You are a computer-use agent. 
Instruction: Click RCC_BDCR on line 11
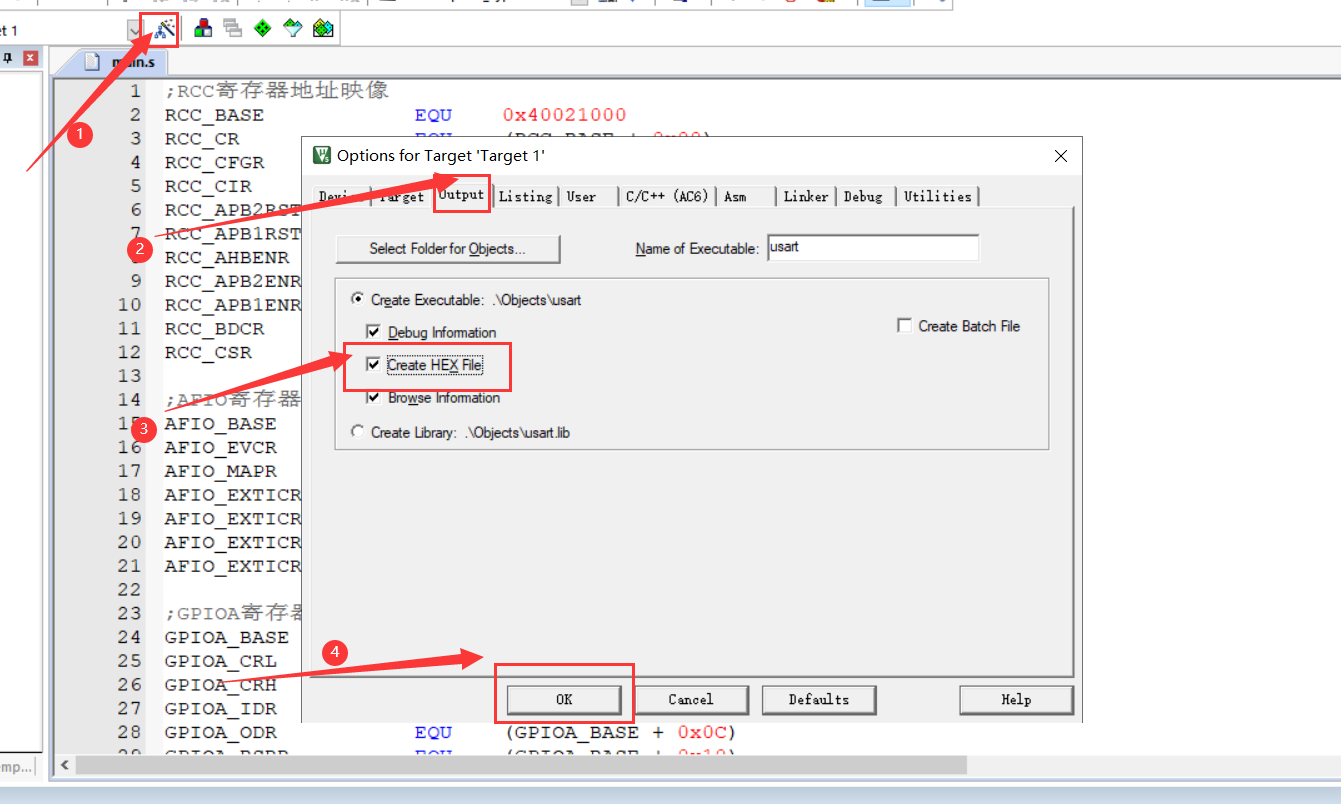tap(214, 329)
